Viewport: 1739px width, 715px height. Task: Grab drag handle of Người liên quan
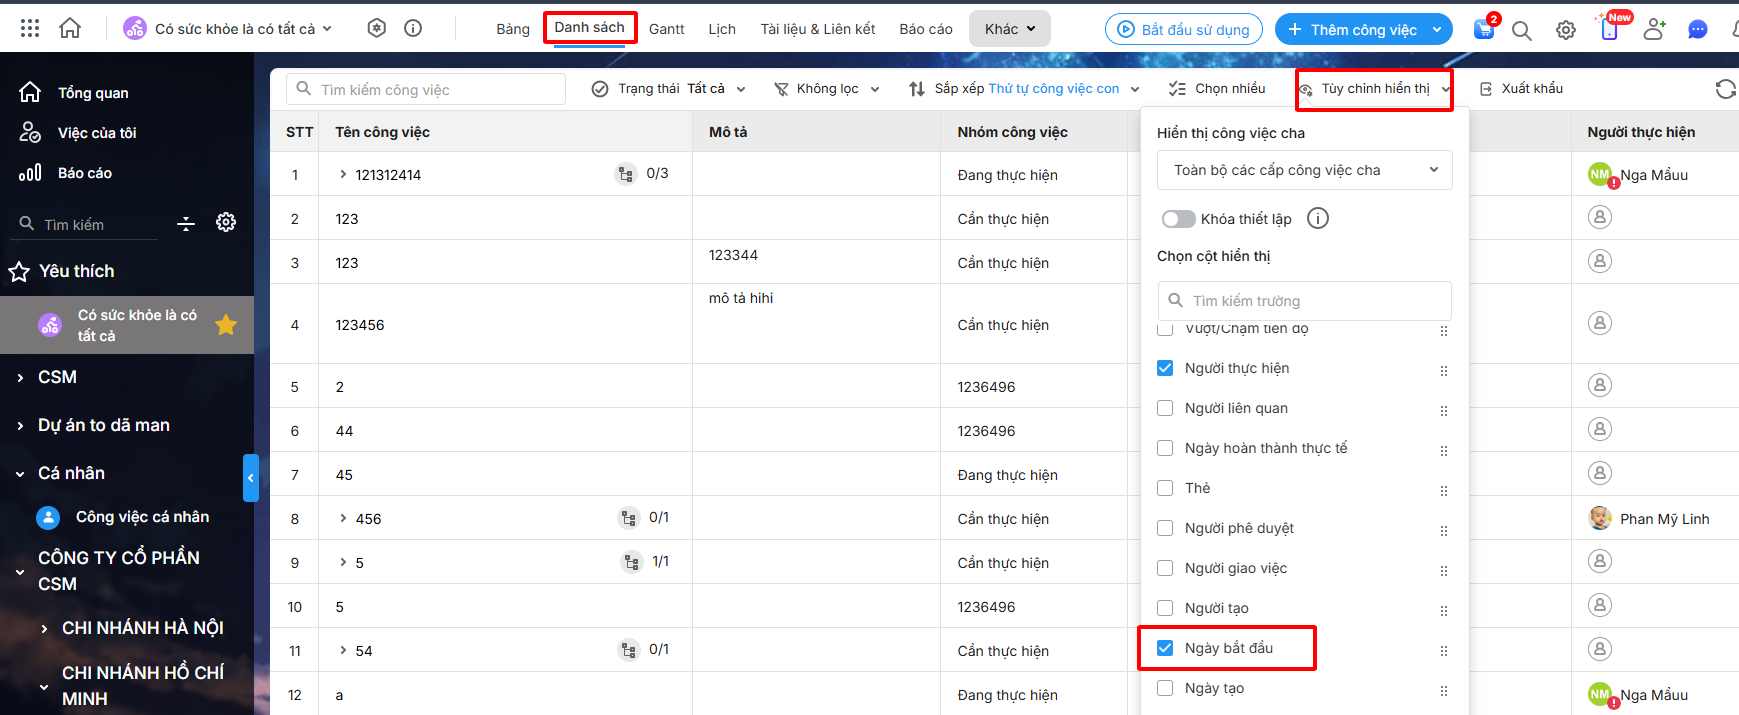1444,411
